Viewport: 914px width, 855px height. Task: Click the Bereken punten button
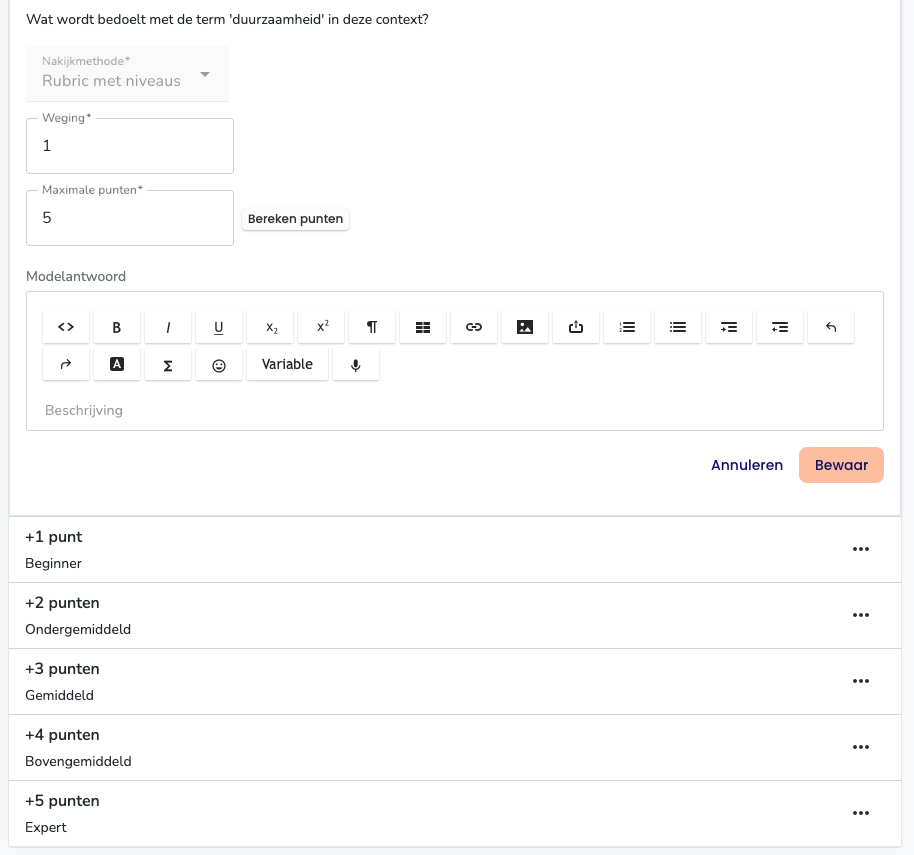[x=296, y=219]
